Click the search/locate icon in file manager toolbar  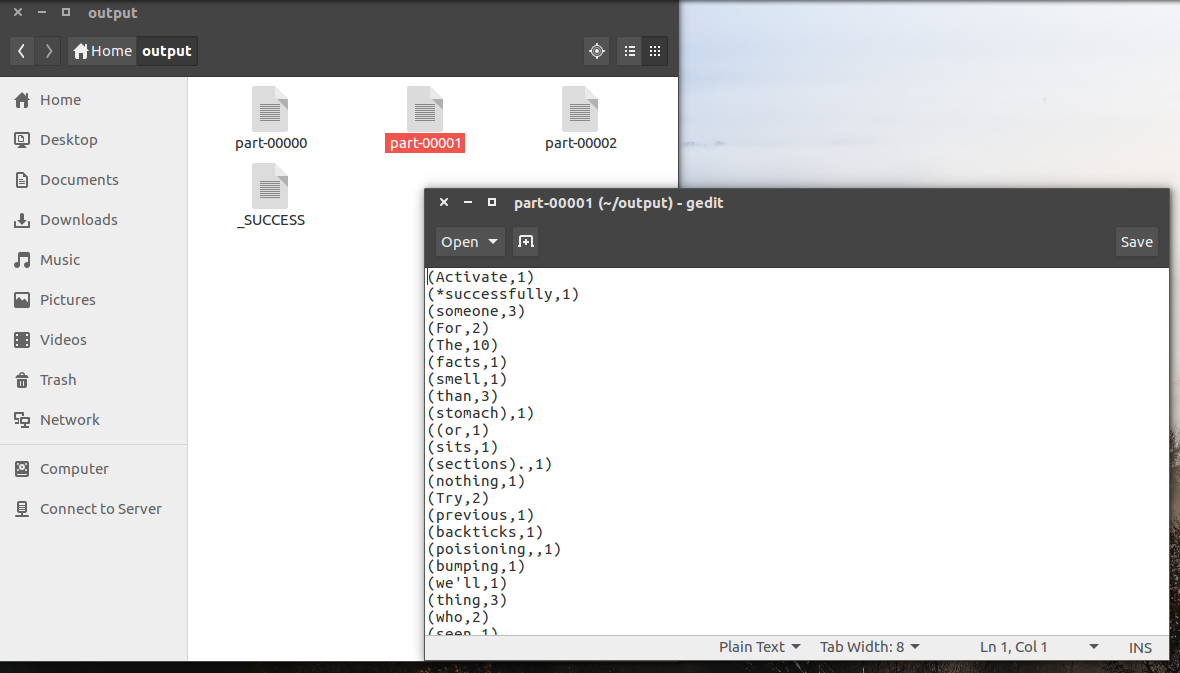click(596, 51)
